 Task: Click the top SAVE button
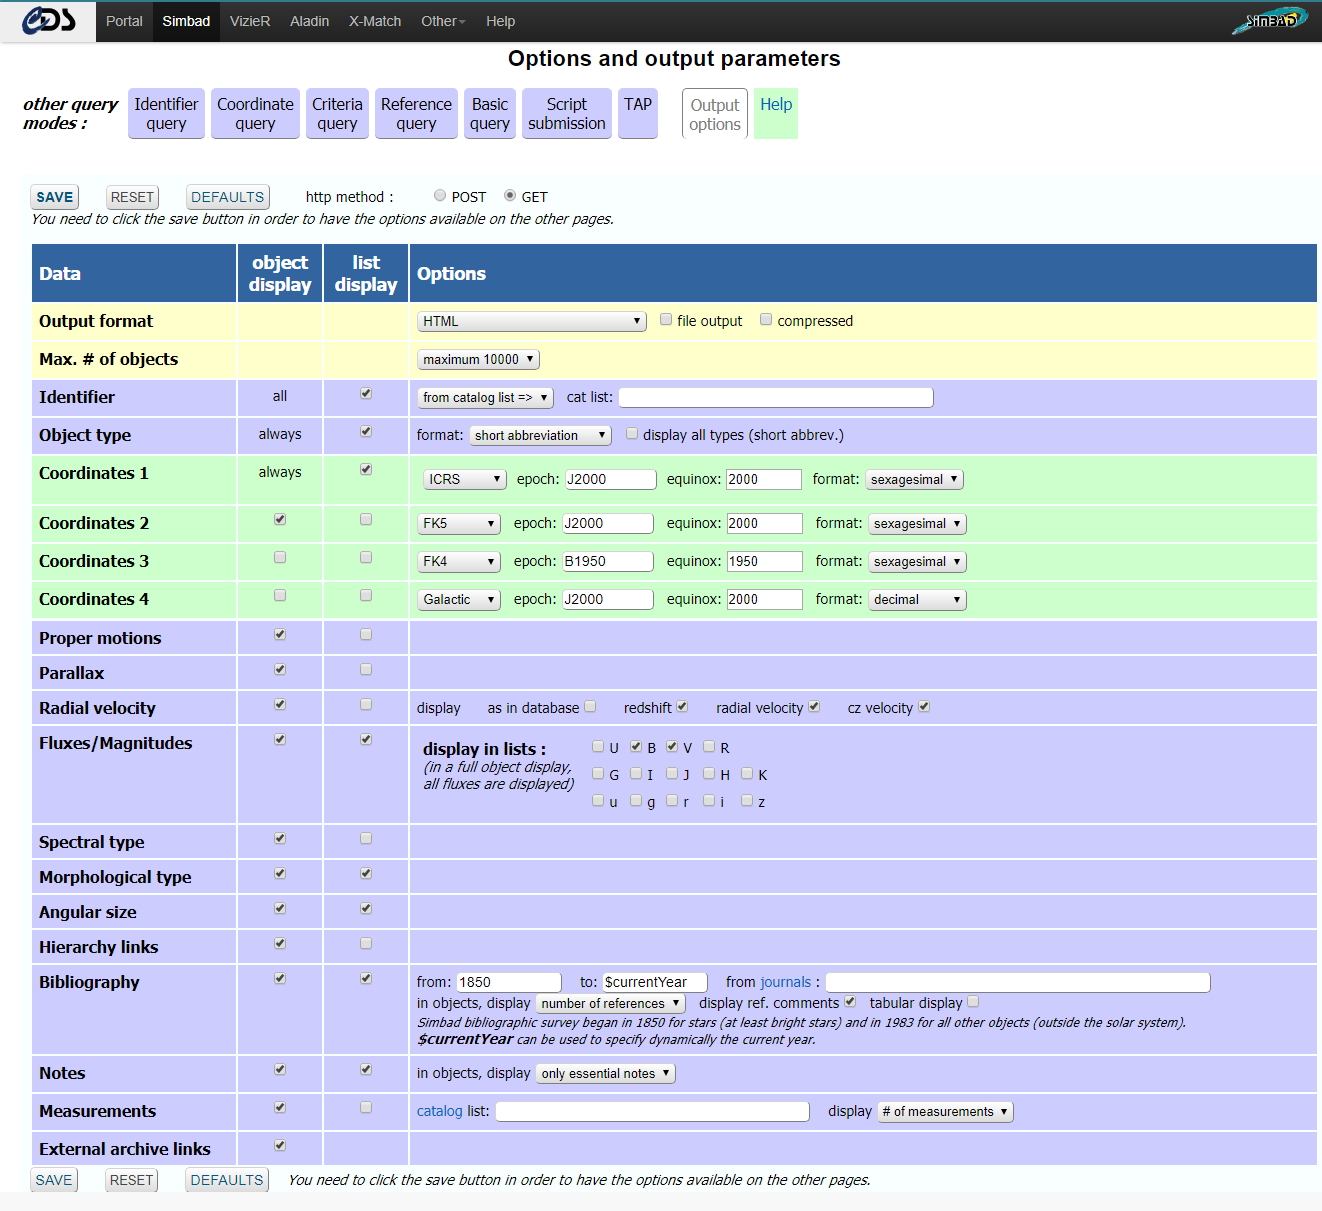(x=55, y=197)
